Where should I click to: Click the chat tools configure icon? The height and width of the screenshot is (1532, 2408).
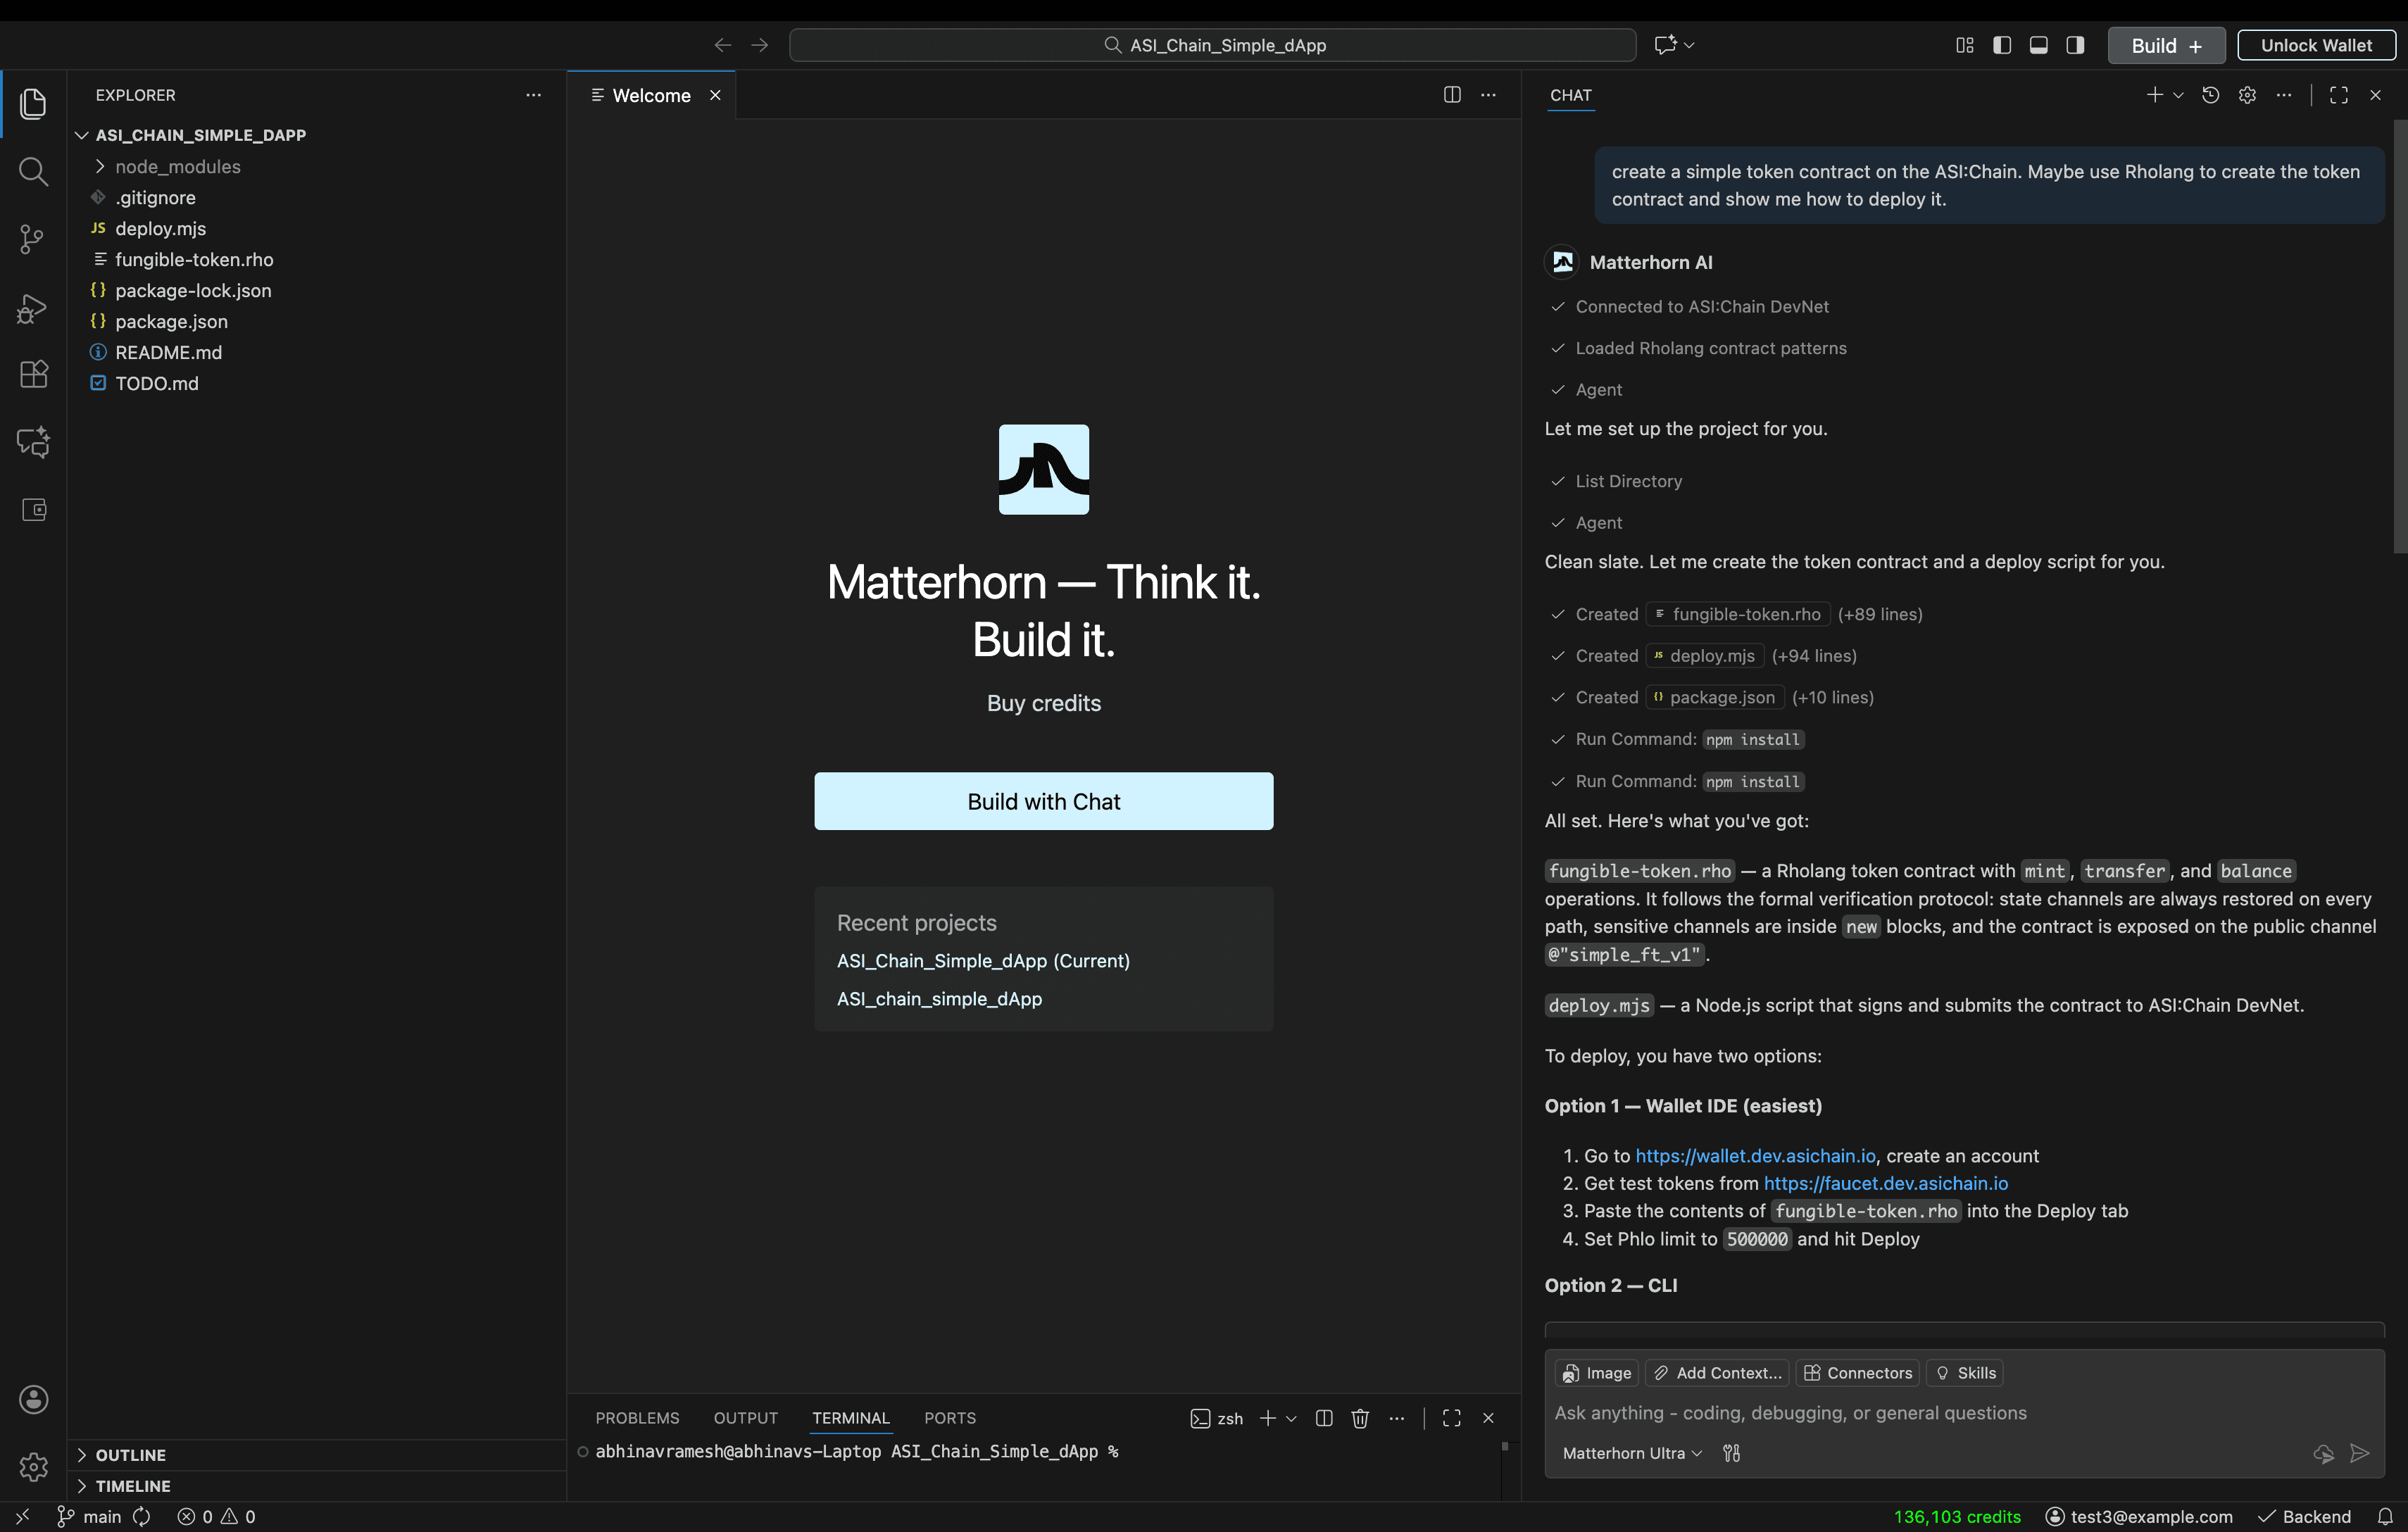(x=1732, y=1453)
